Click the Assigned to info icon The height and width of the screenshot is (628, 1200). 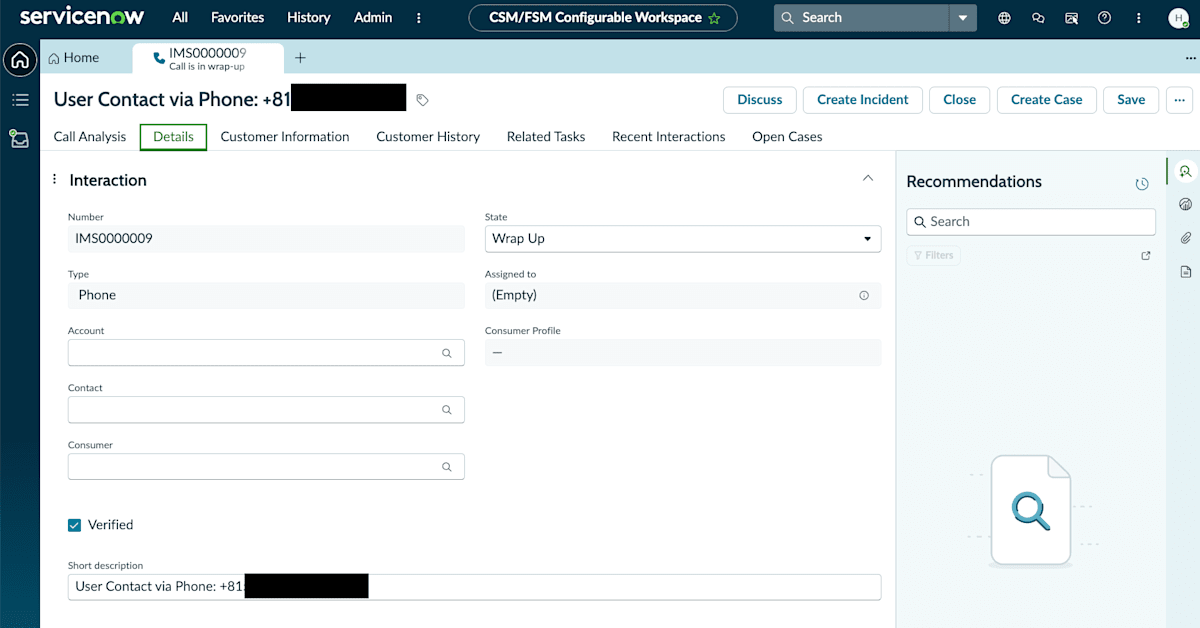[864, 296]
